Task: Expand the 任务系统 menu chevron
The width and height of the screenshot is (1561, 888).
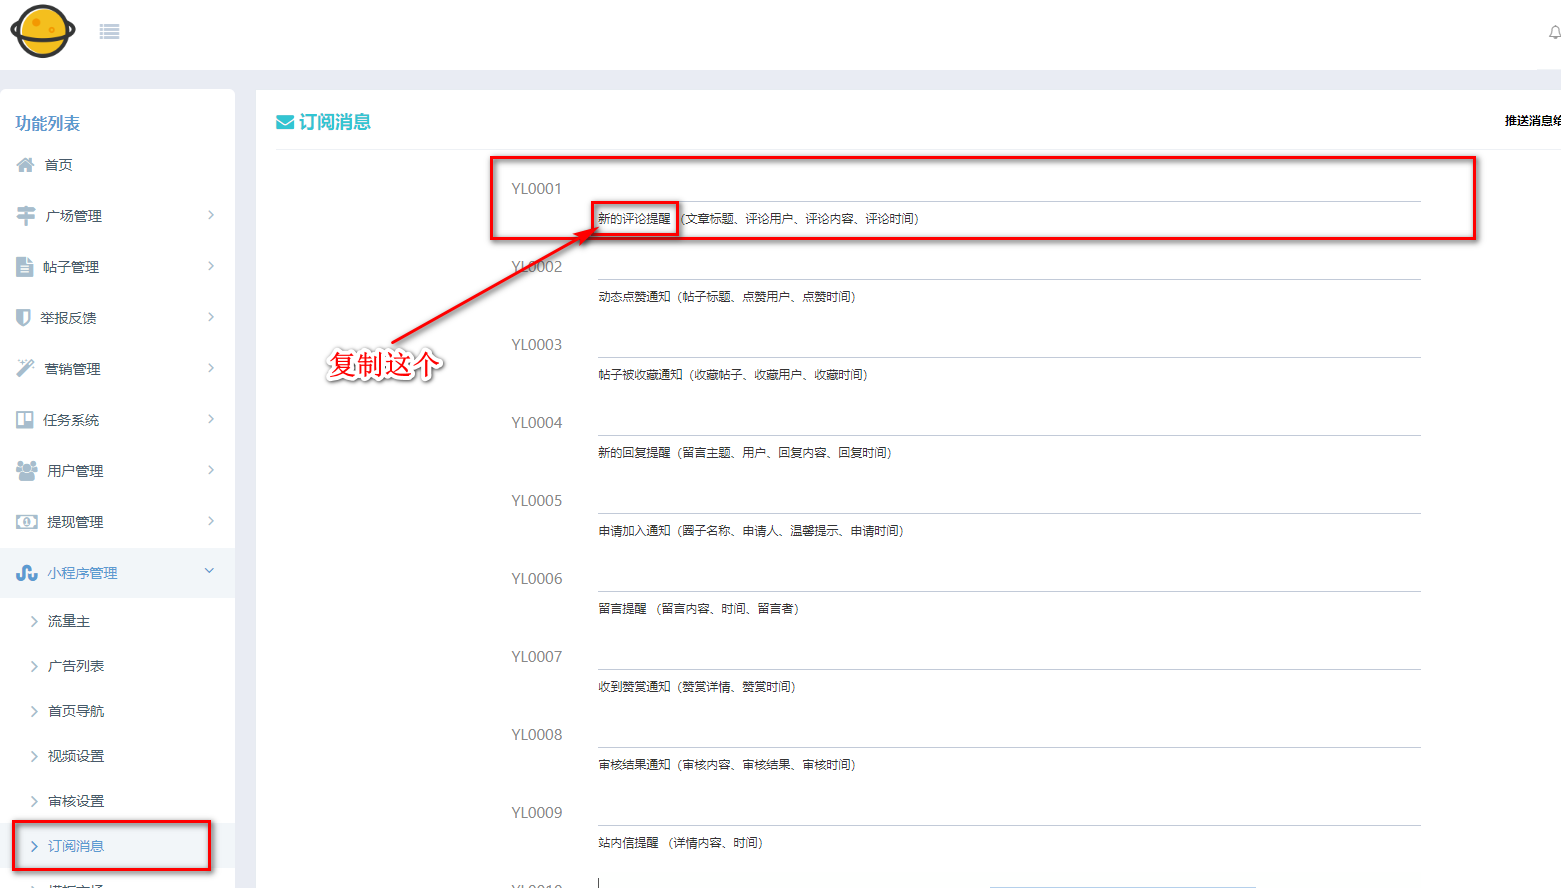Action: coord(210,419)
